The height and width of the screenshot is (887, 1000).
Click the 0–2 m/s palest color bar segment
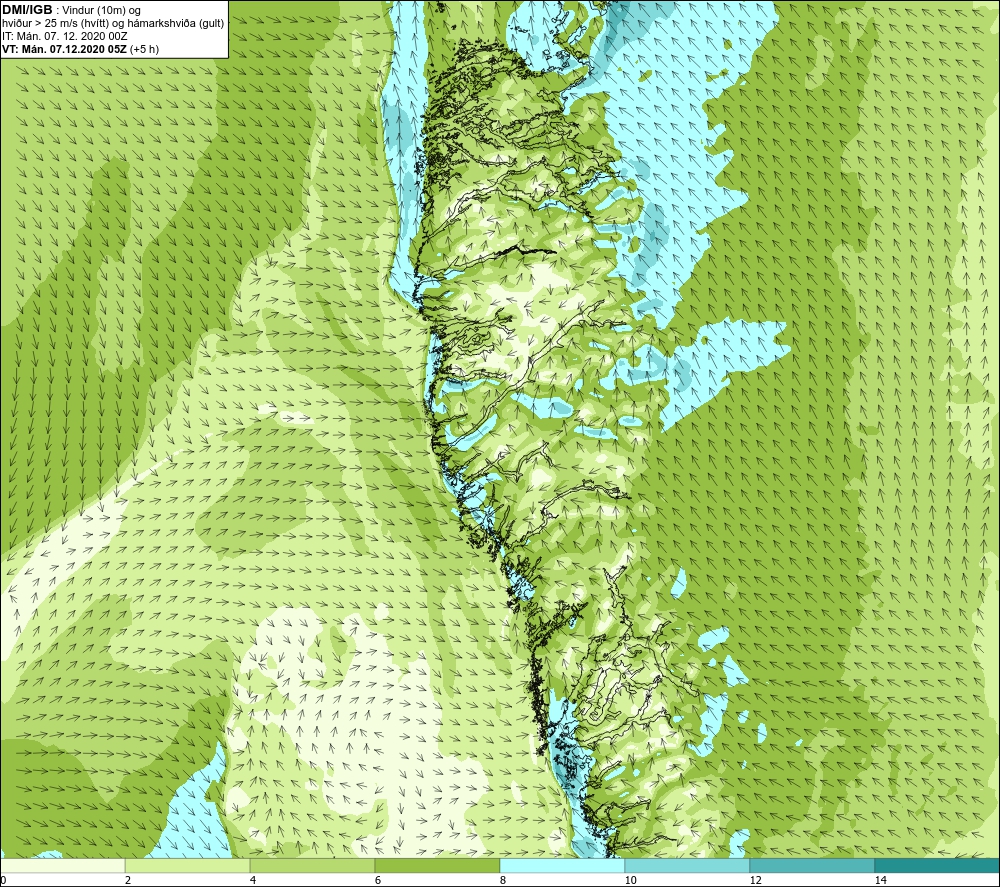[x=62, y=865]
